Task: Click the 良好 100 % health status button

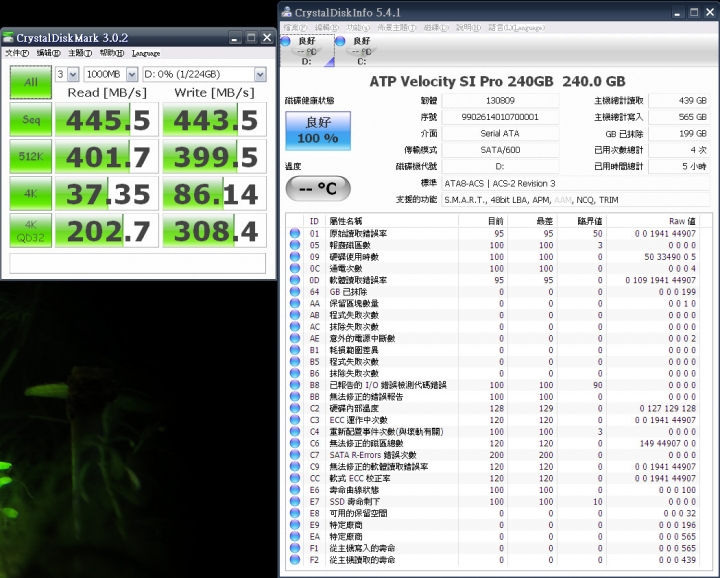Action: [x=318, y=131]
